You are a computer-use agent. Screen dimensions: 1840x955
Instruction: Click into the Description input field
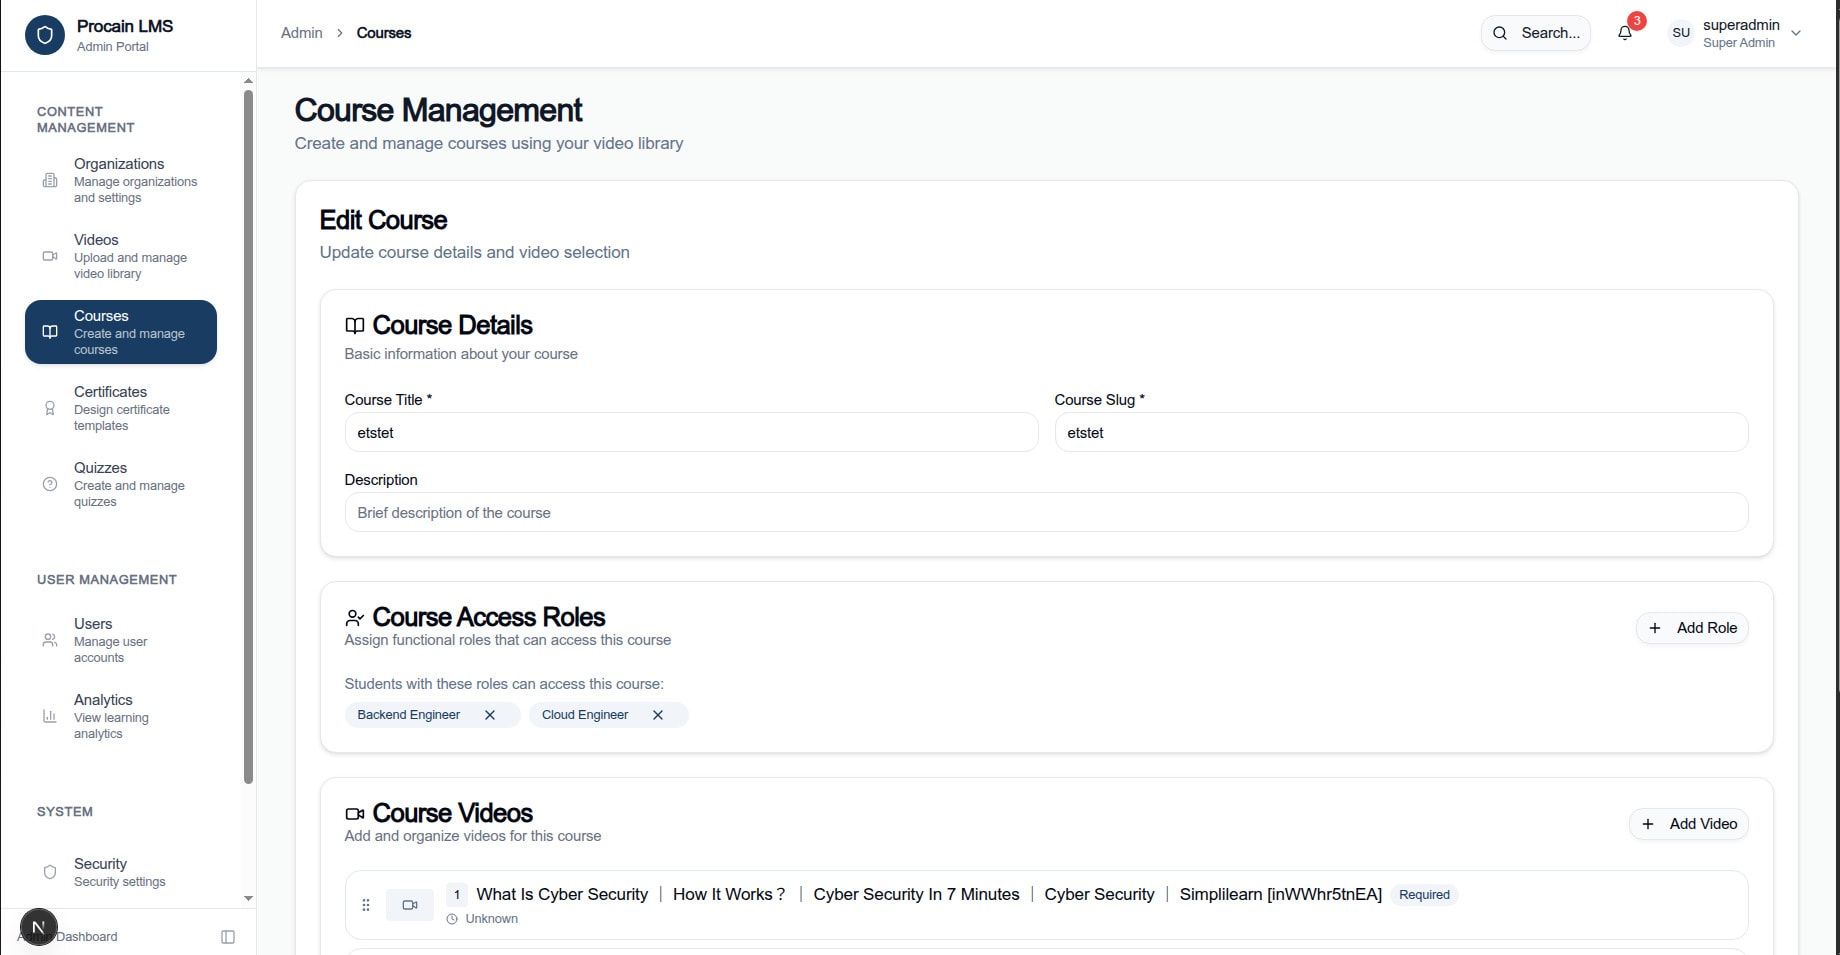pyautogui.click(x=1046, y=513)
